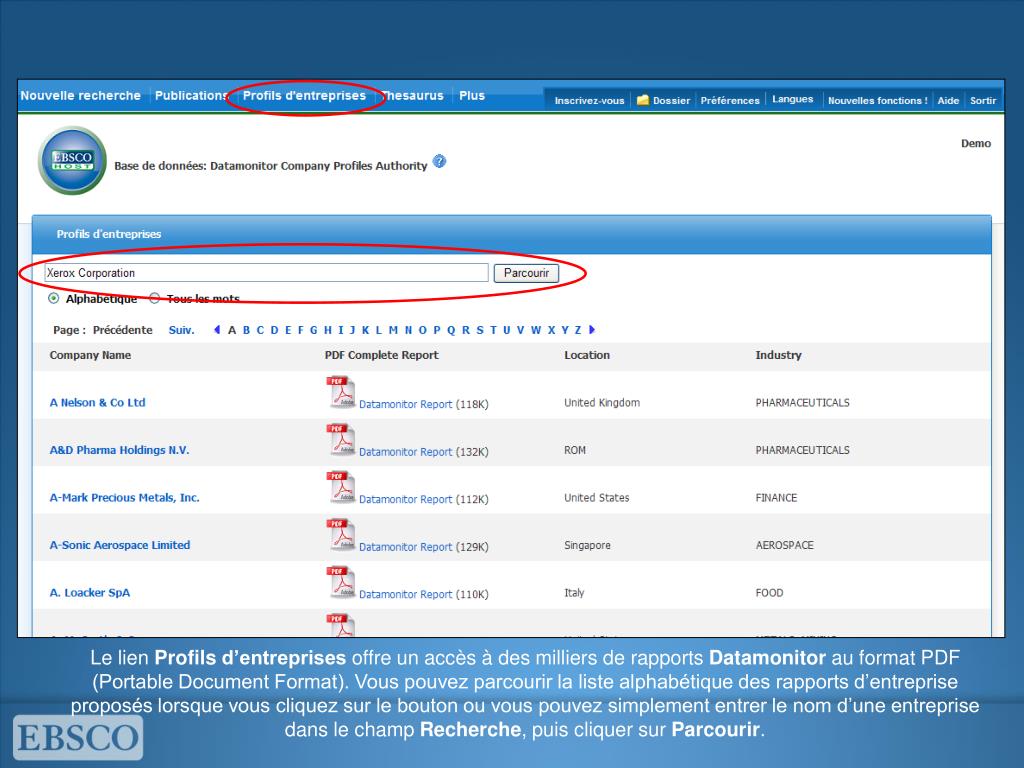This screenshot has width=1024, height=768.
Task: Jump to letter D in alphabet list
Action: coord(274,330)
